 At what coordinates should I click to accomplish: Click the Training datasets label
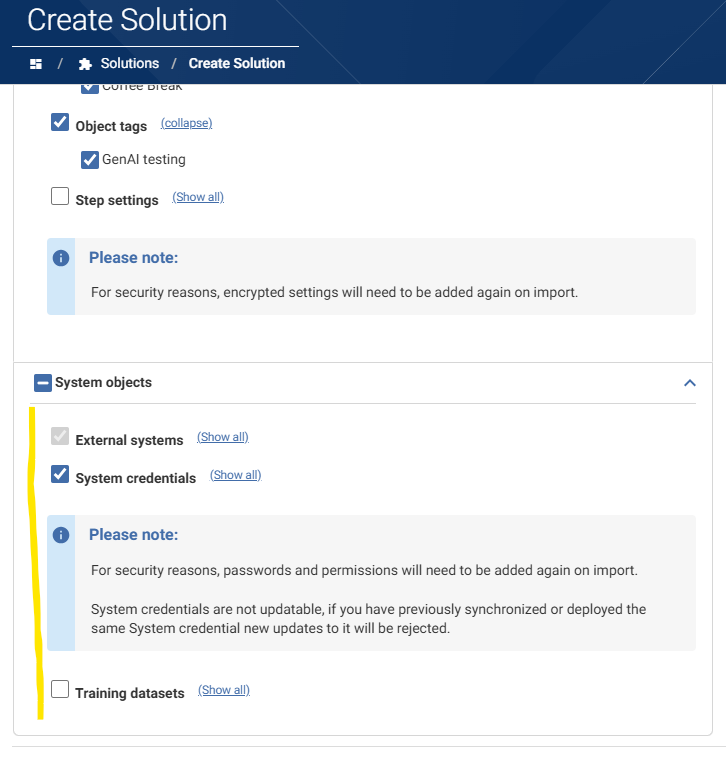click(130, 693)
